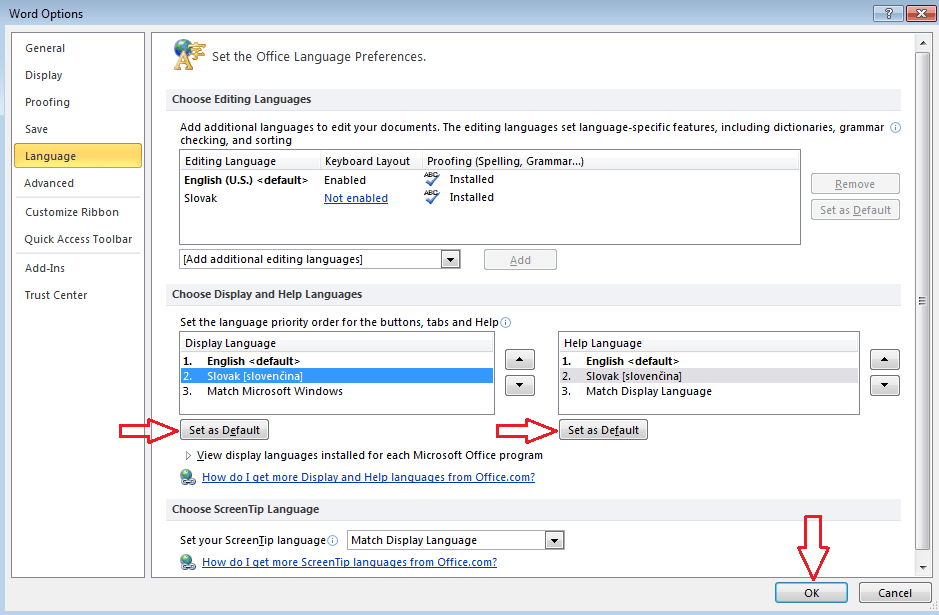The image size is (939, 615).
Task: Click the ABC proofing icon beside English (U.S.)
Action: tap(430, 179)
